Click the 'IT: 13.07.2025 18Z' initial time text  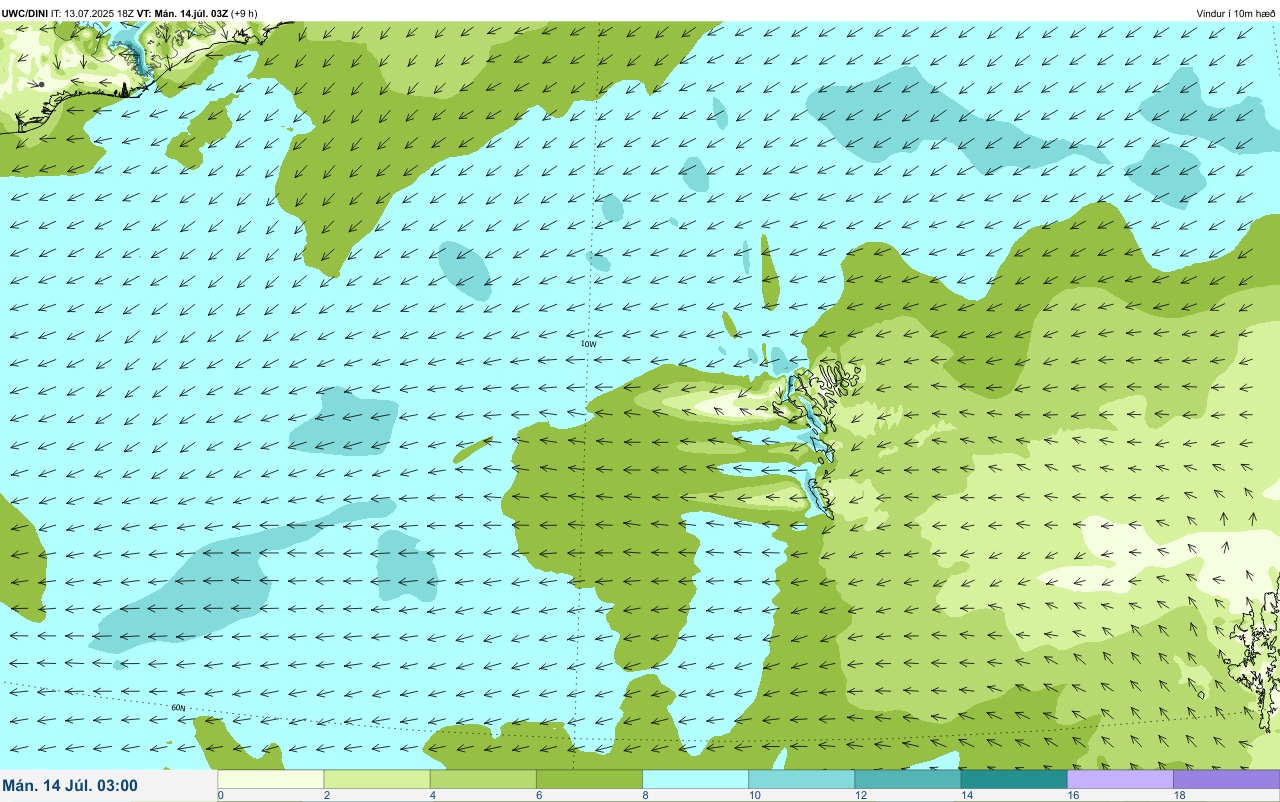point(92,13)
